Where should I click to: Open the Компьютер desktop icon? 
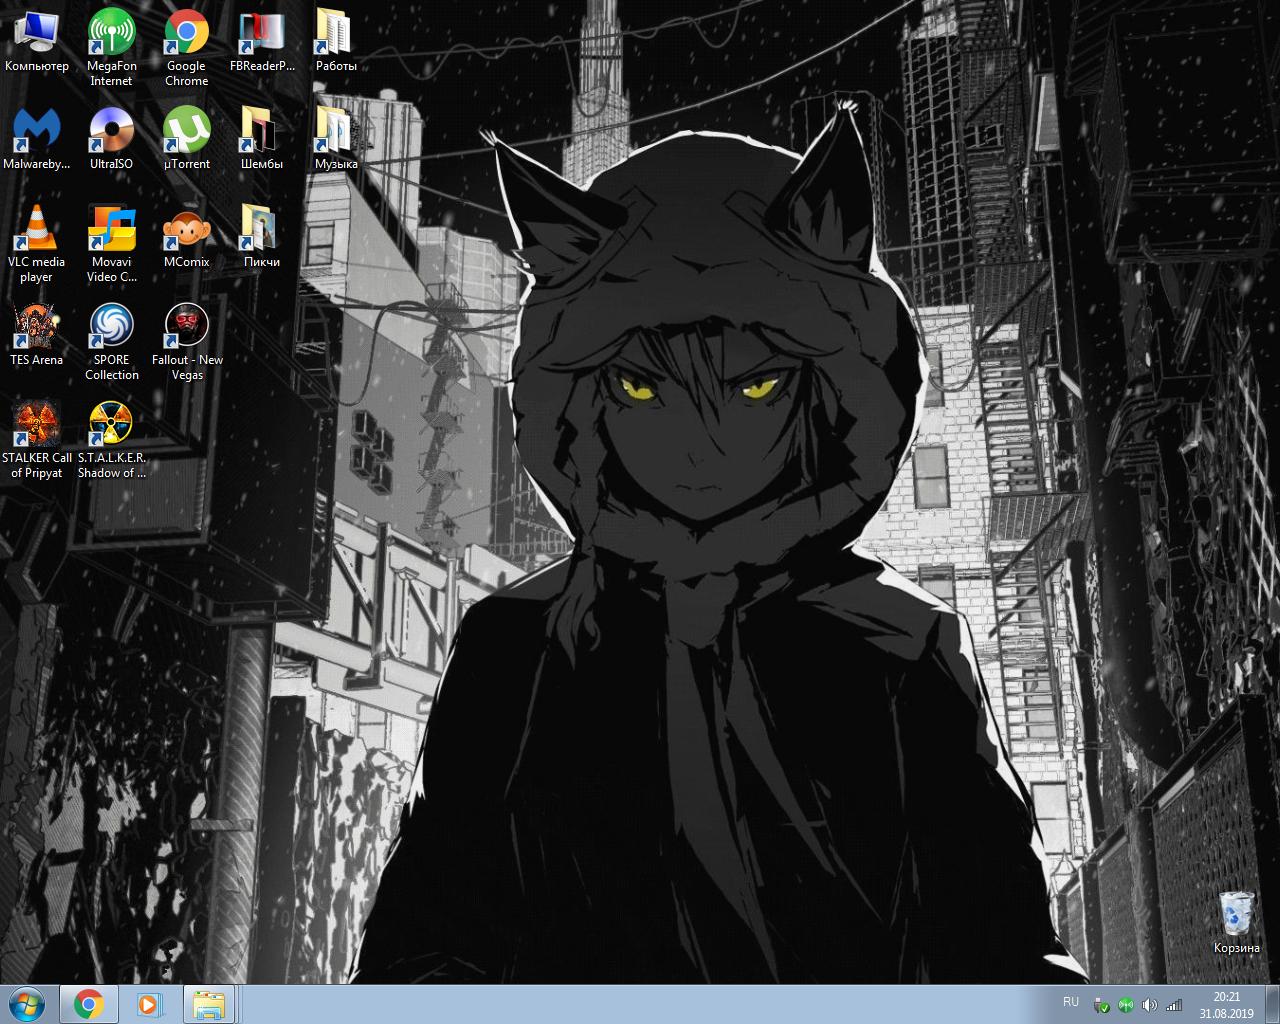tap(37, 42)
